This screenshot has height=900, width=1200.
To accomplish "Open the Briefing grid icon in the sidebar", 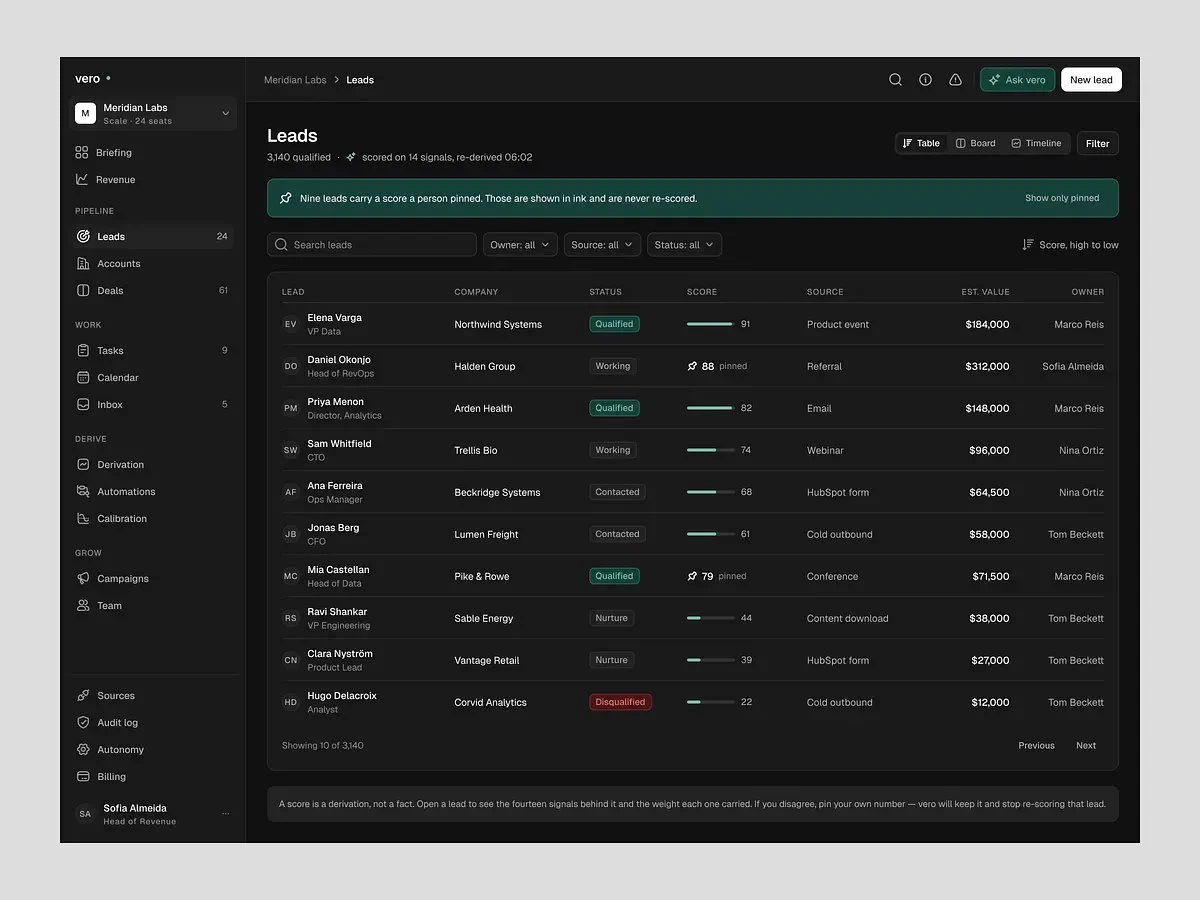I will pos(81,153).
